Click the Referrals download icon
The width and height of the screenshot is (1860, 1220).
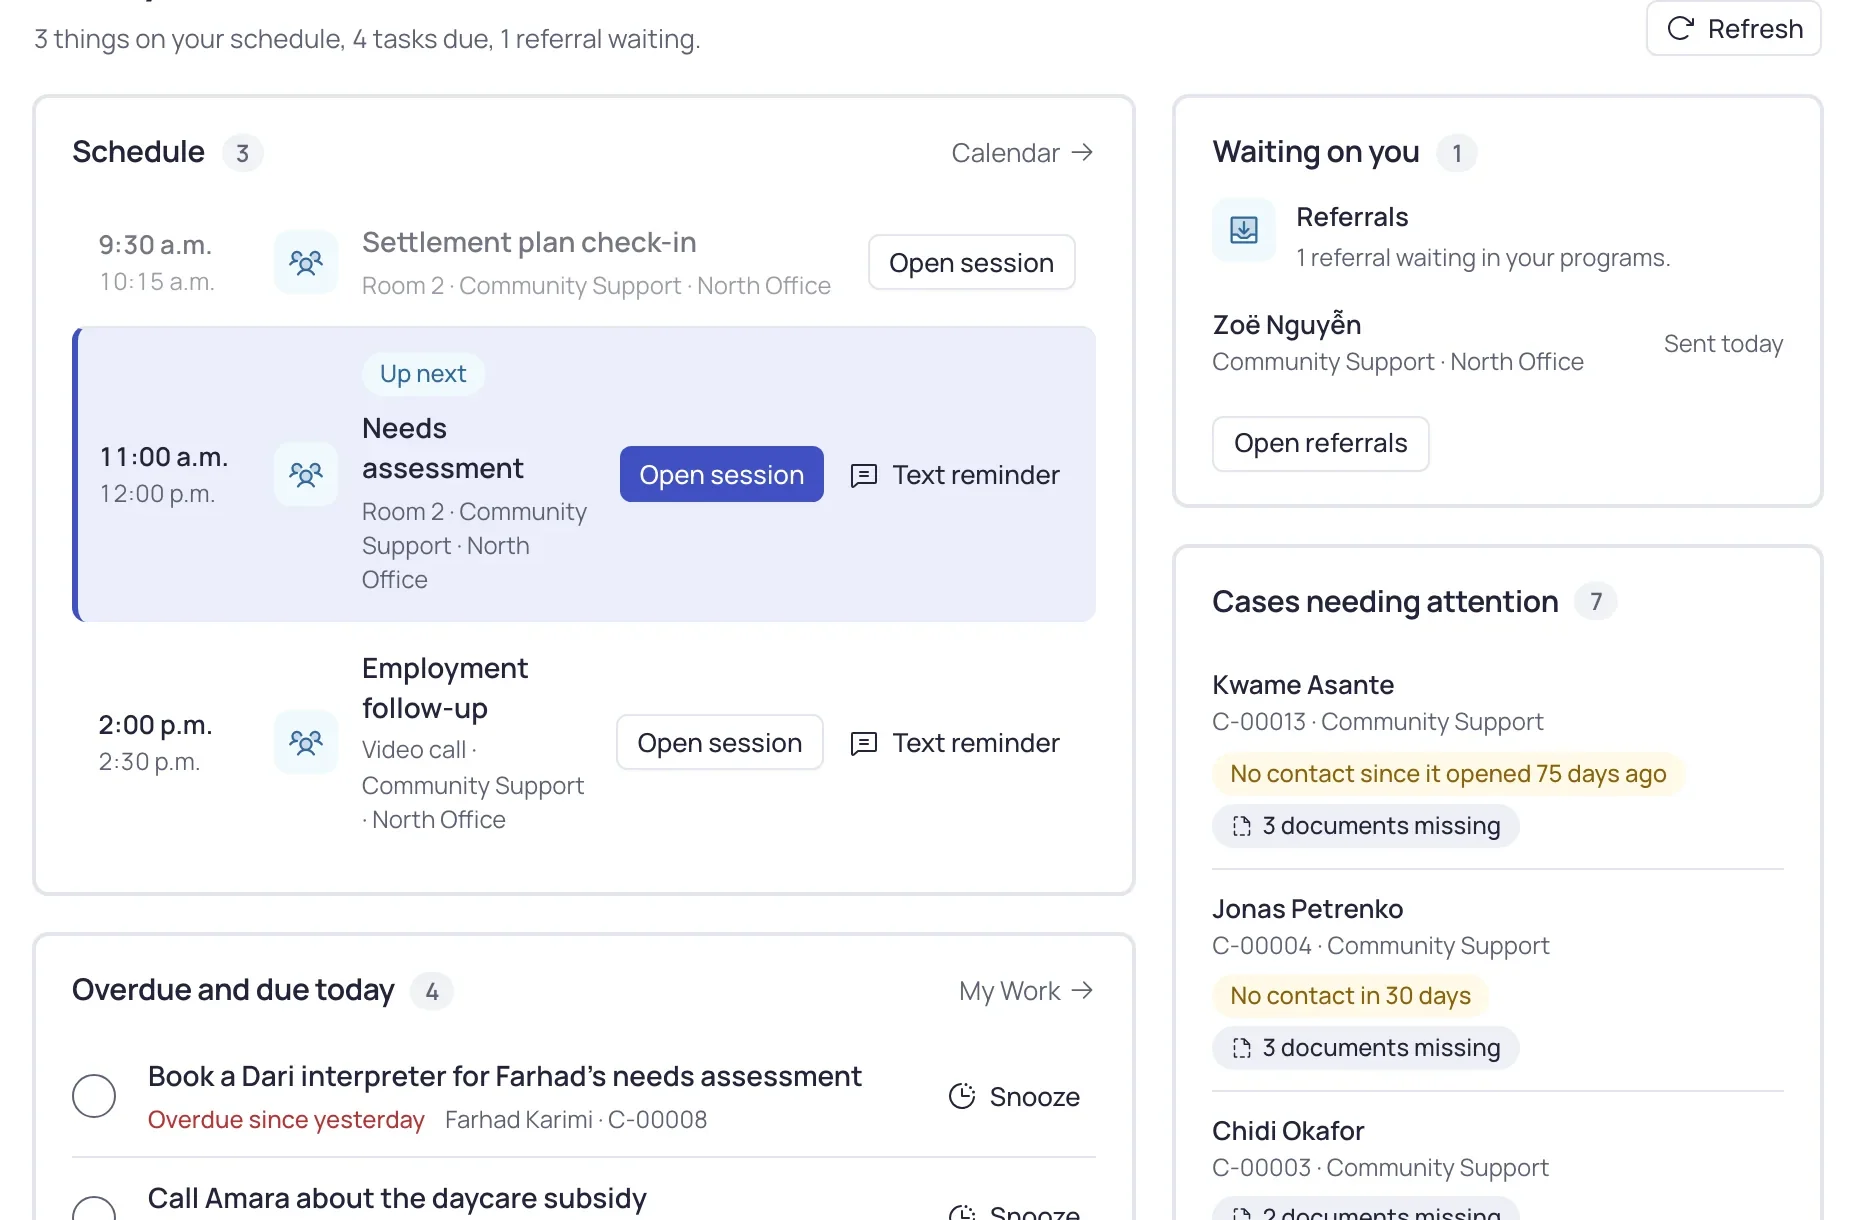tap(1244, 230)
